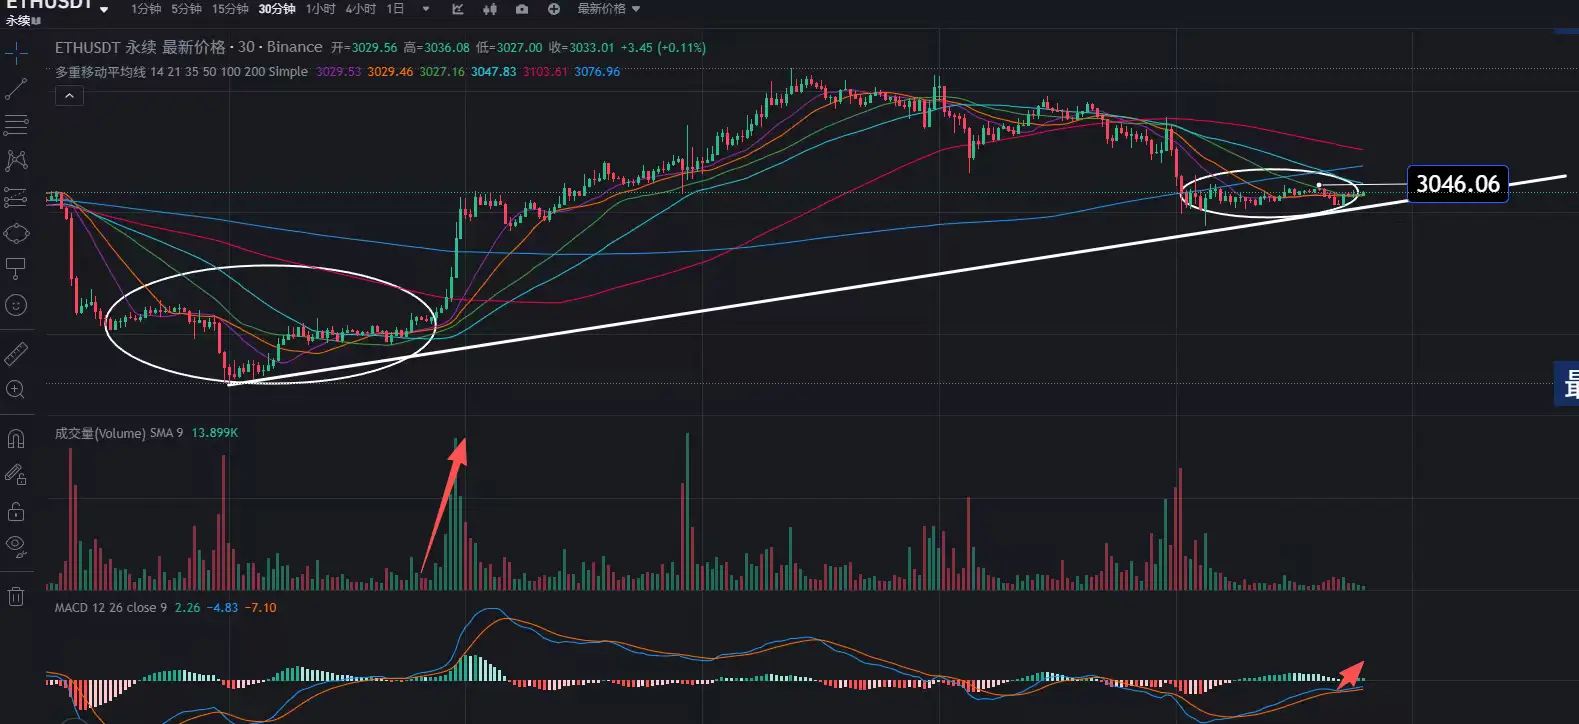Open the emoji icons tool
Image resolution: width=1579 pixels, height=724 pixels.
[16, 305]
